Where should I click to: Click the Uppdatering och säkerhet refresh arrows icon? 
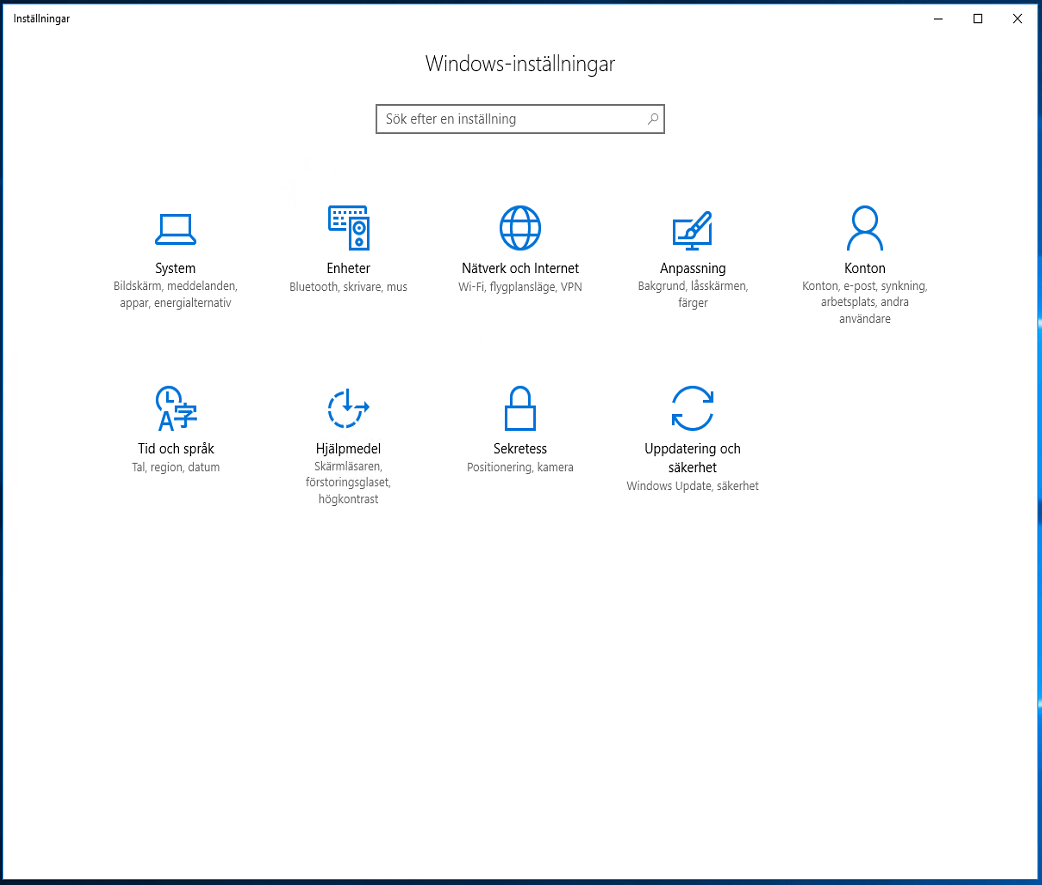tap(692, 408)
